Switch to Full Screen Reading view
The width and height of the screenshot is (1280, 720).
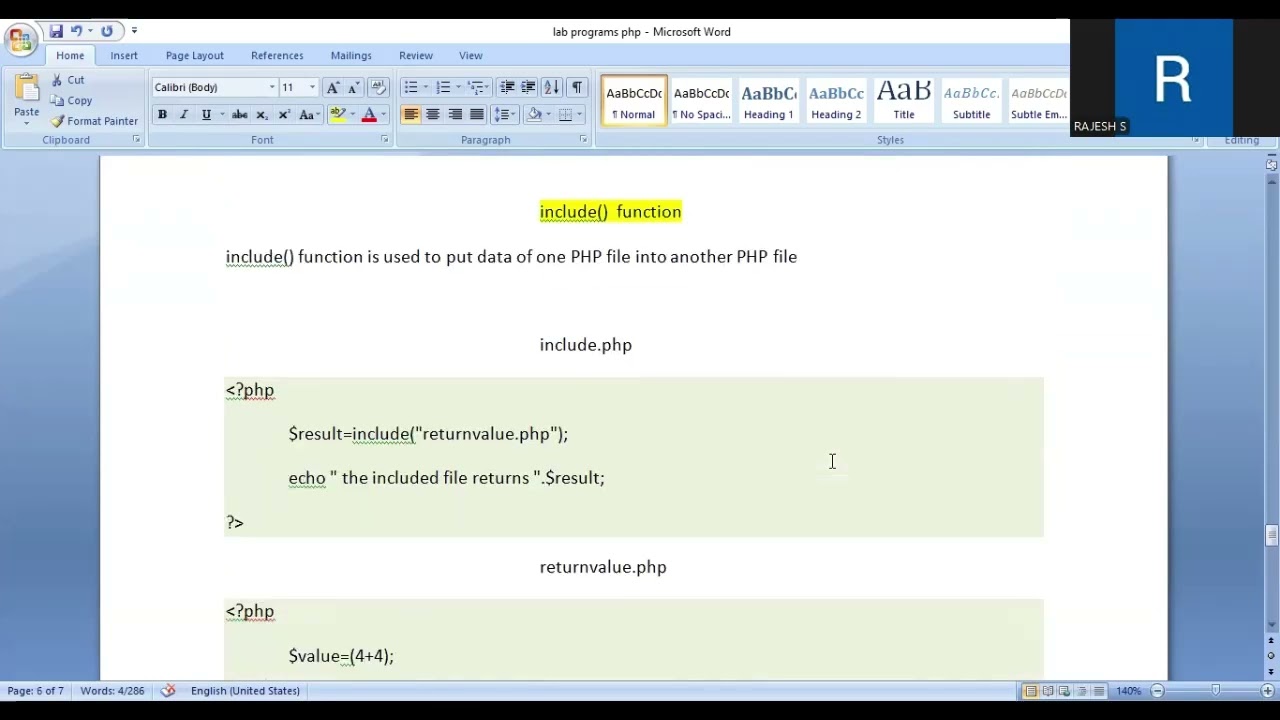coord(1048,691)
